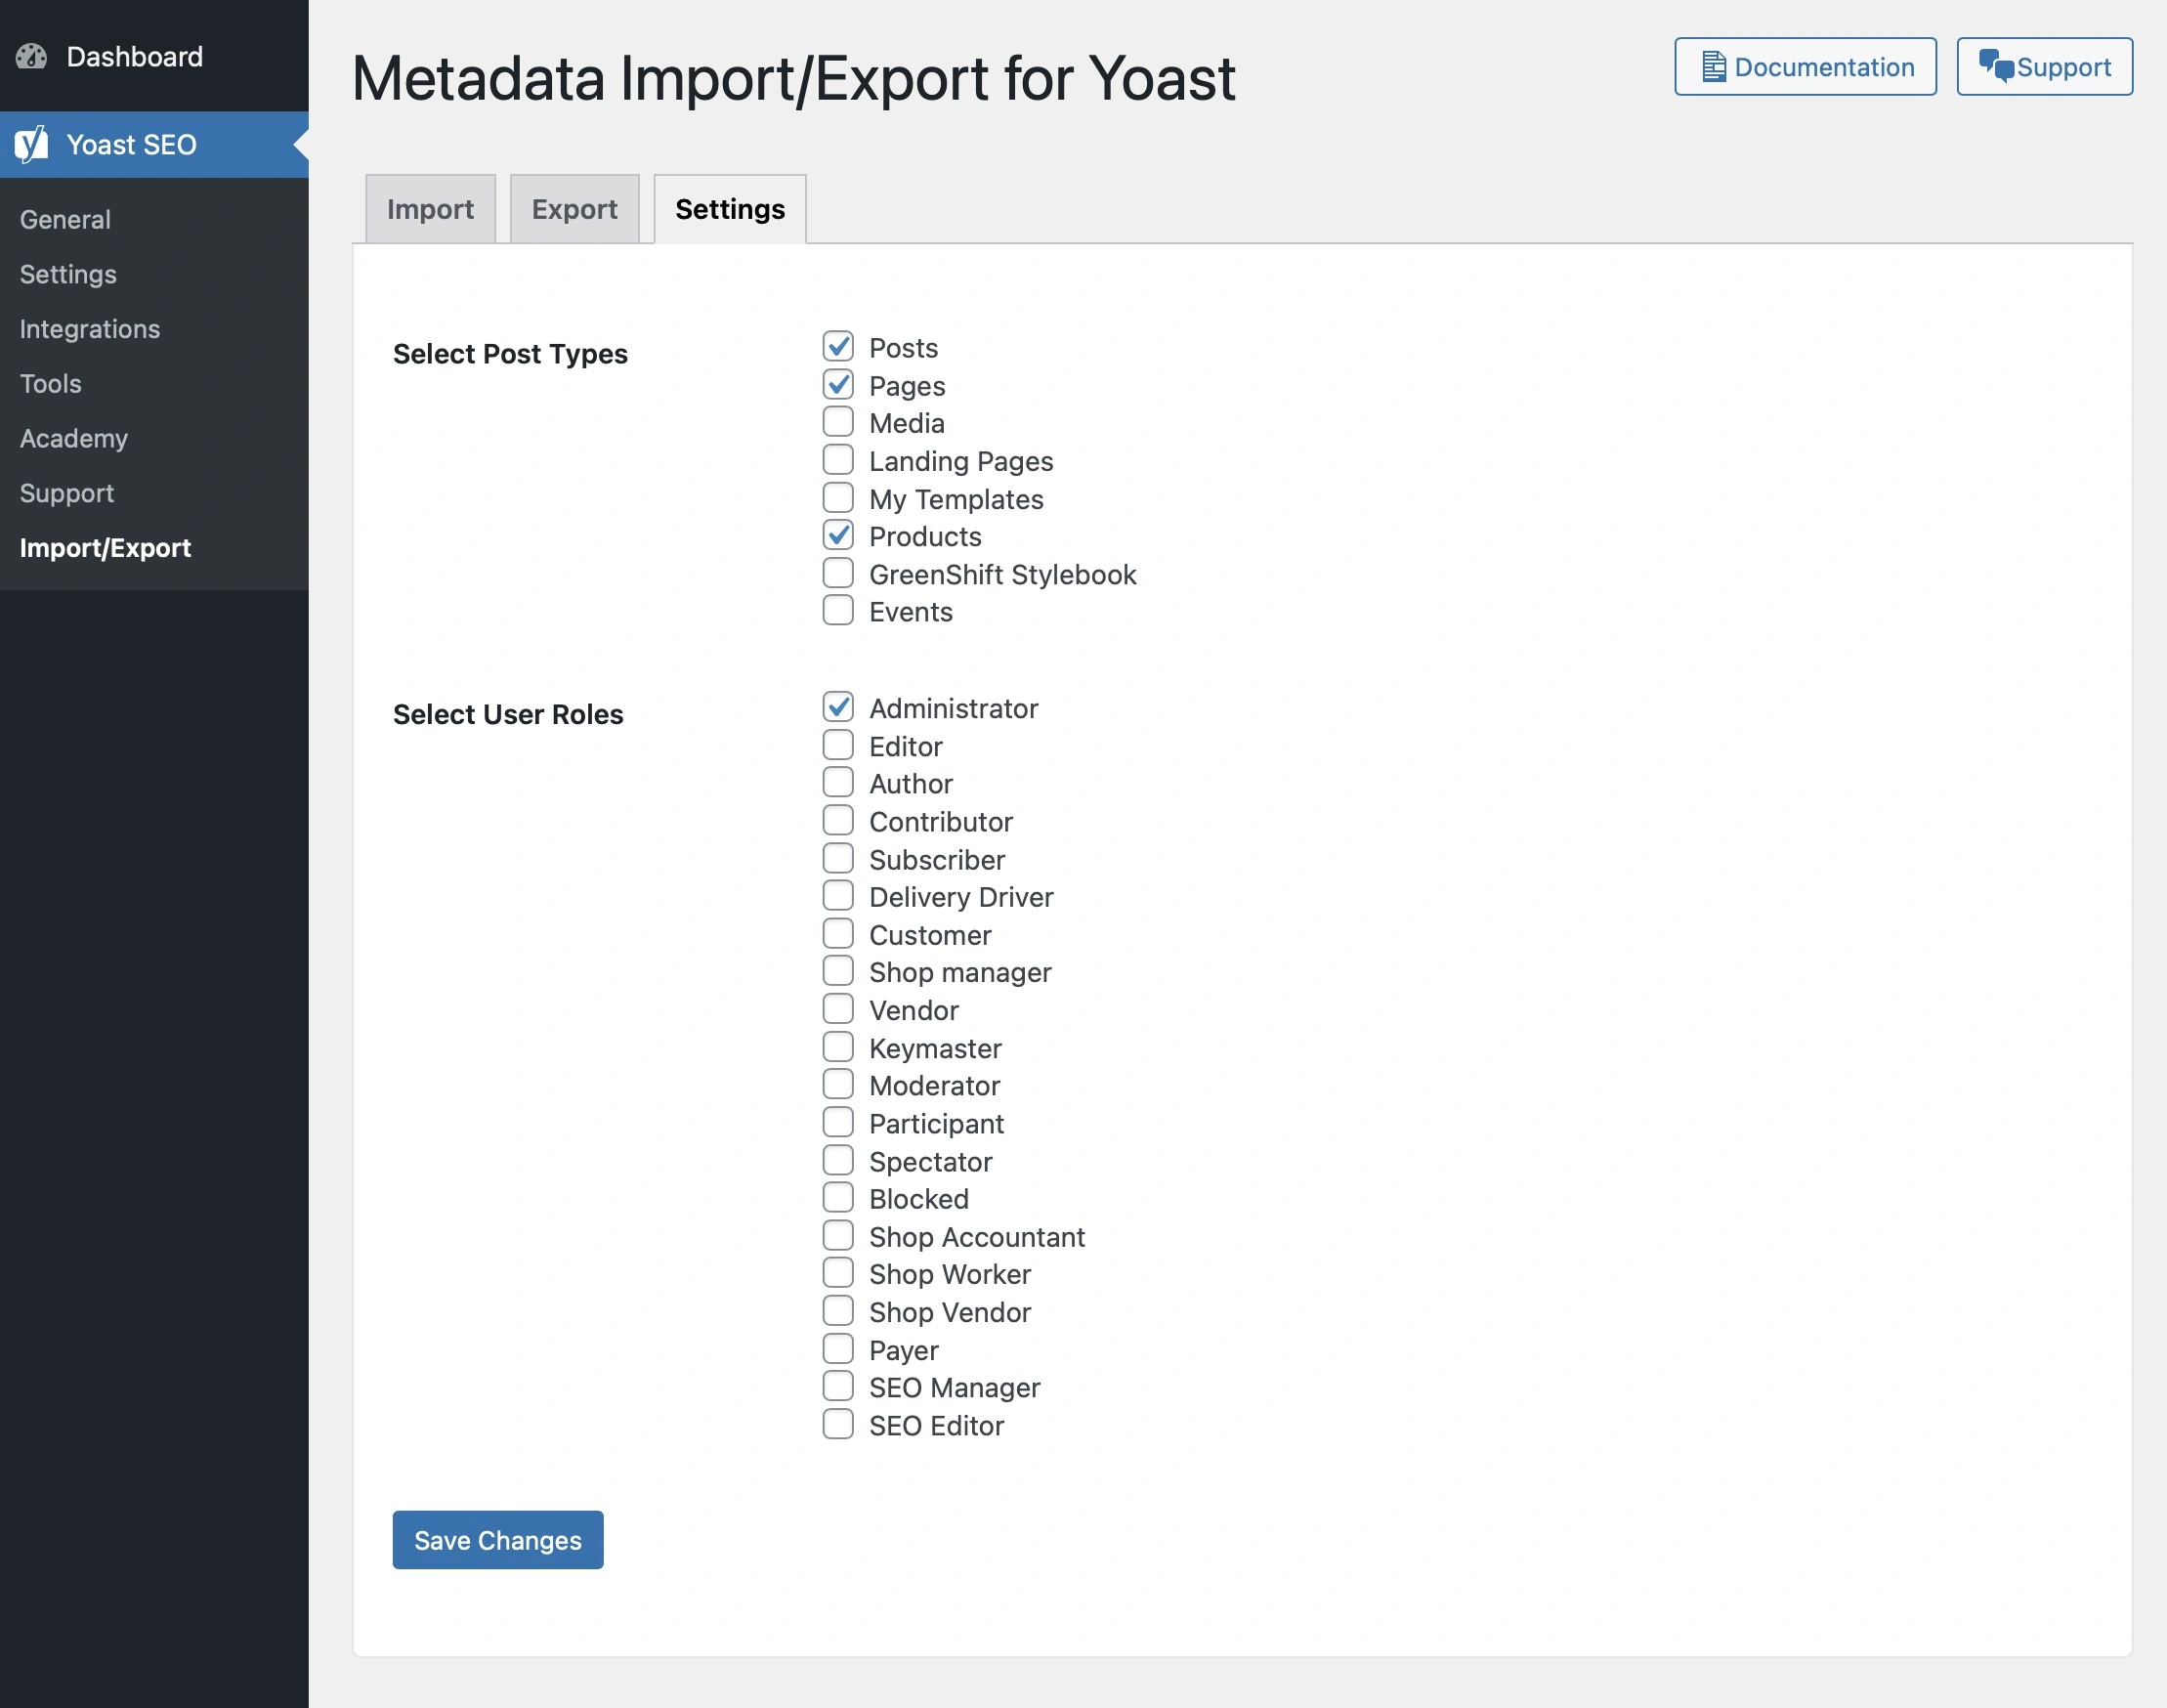Screen dimensions: 2167x1708
Task: Click the Yoast SEO logo icon
Action: (31, 144)
